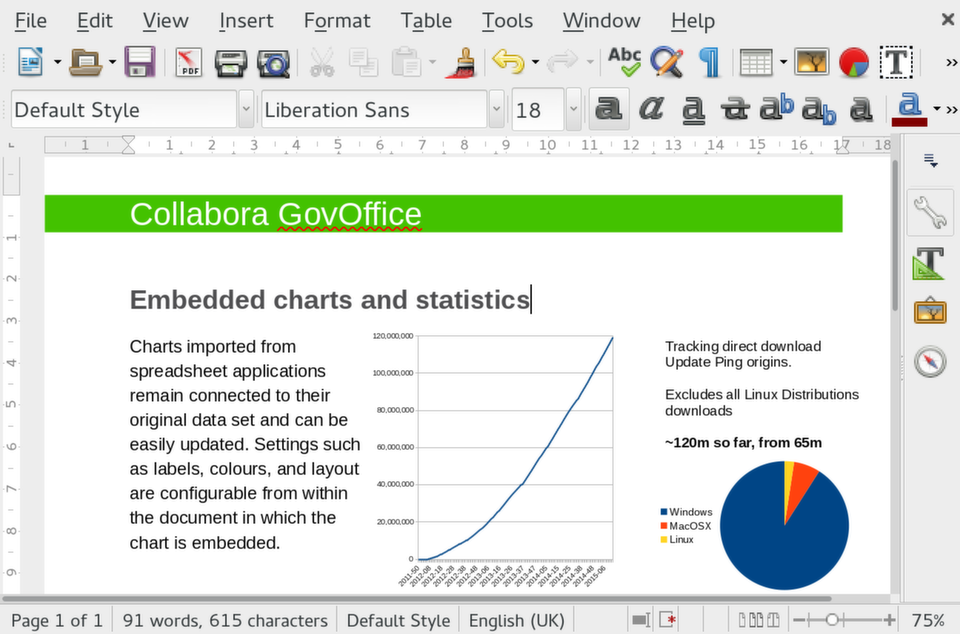
Task: Apply dark red font color
Action: 909,109
